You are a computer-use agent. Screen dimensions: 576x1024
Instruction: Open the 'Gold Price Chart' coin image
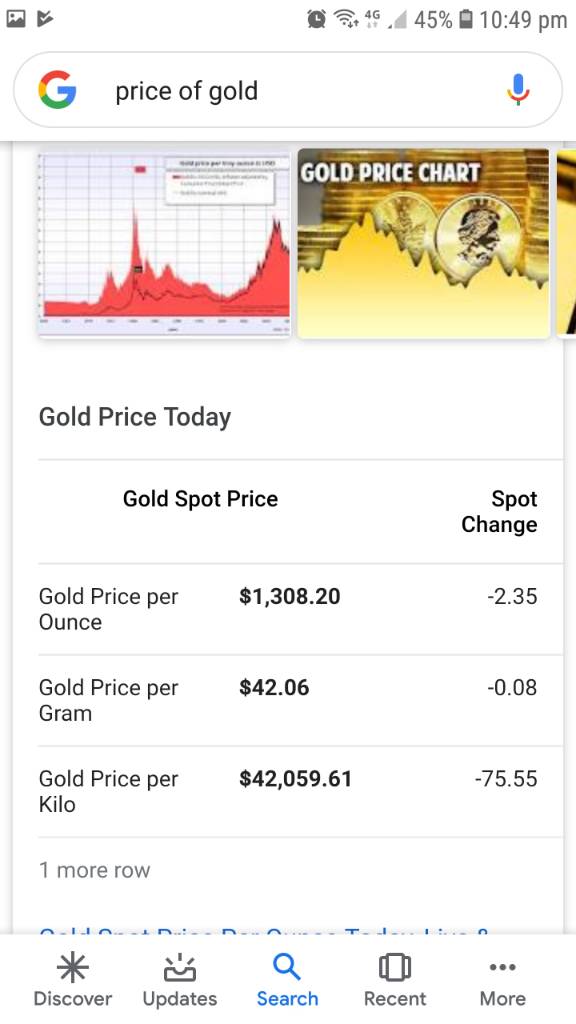click(x=424, y=243)
